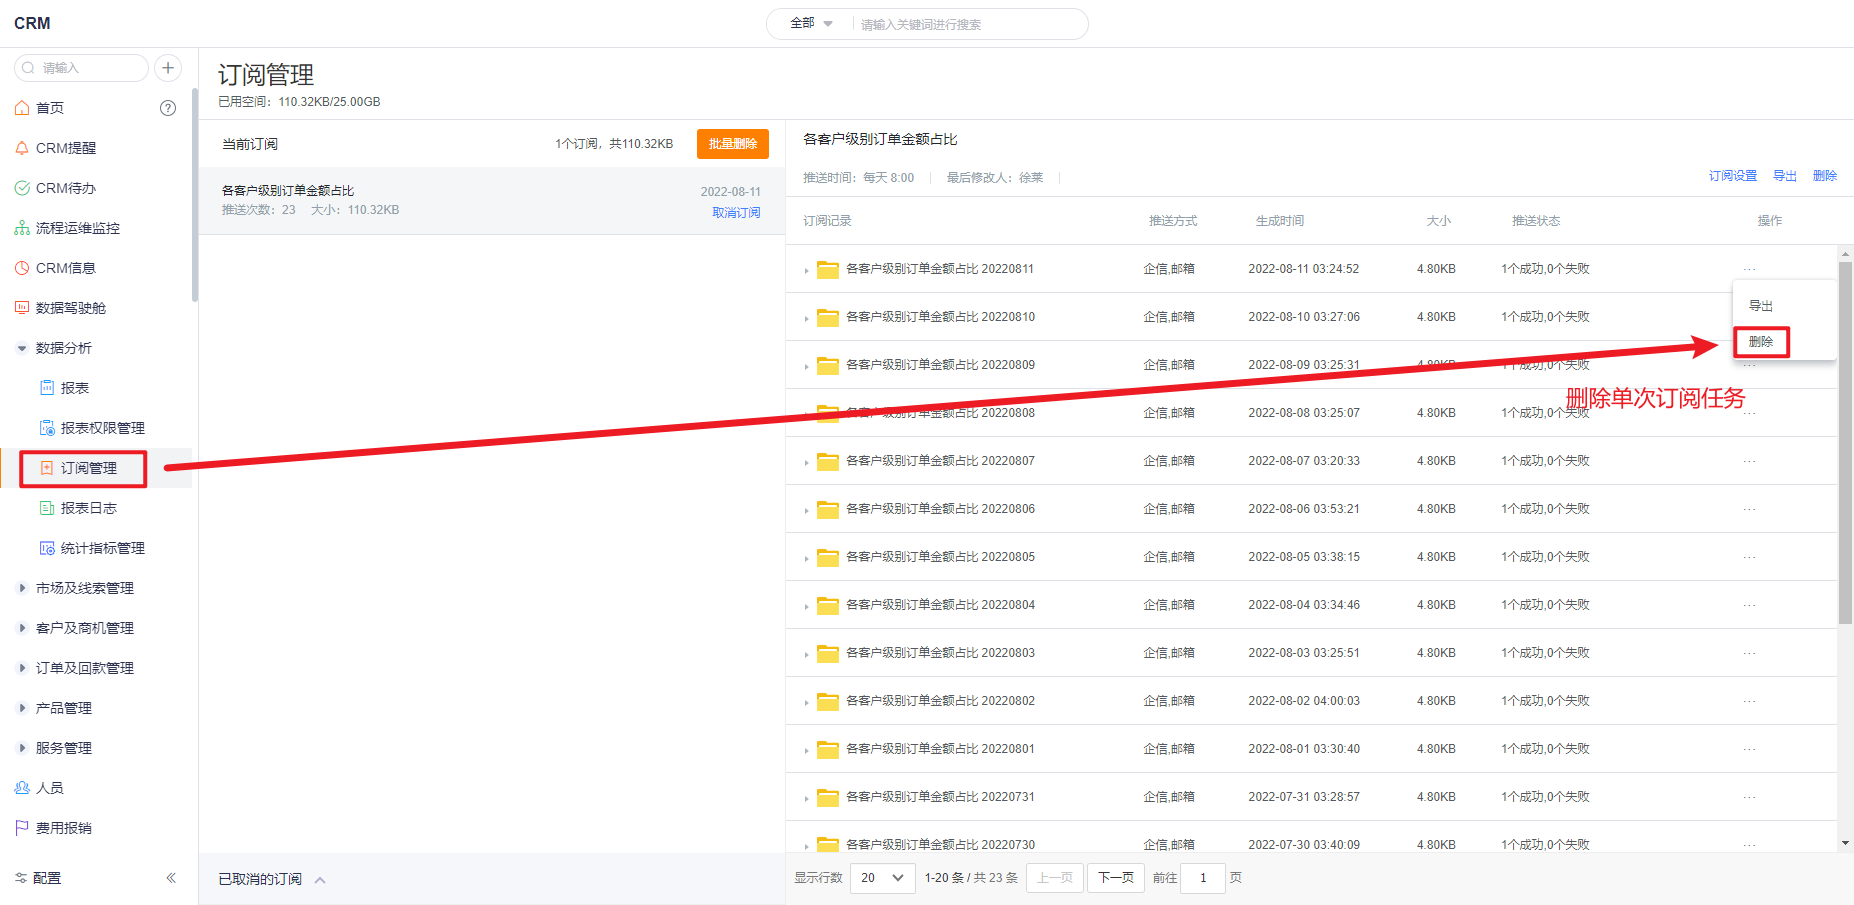Select record 各客户级别订单金额占比 20220801
The image size is (1854, 905).
coord(940,749)
